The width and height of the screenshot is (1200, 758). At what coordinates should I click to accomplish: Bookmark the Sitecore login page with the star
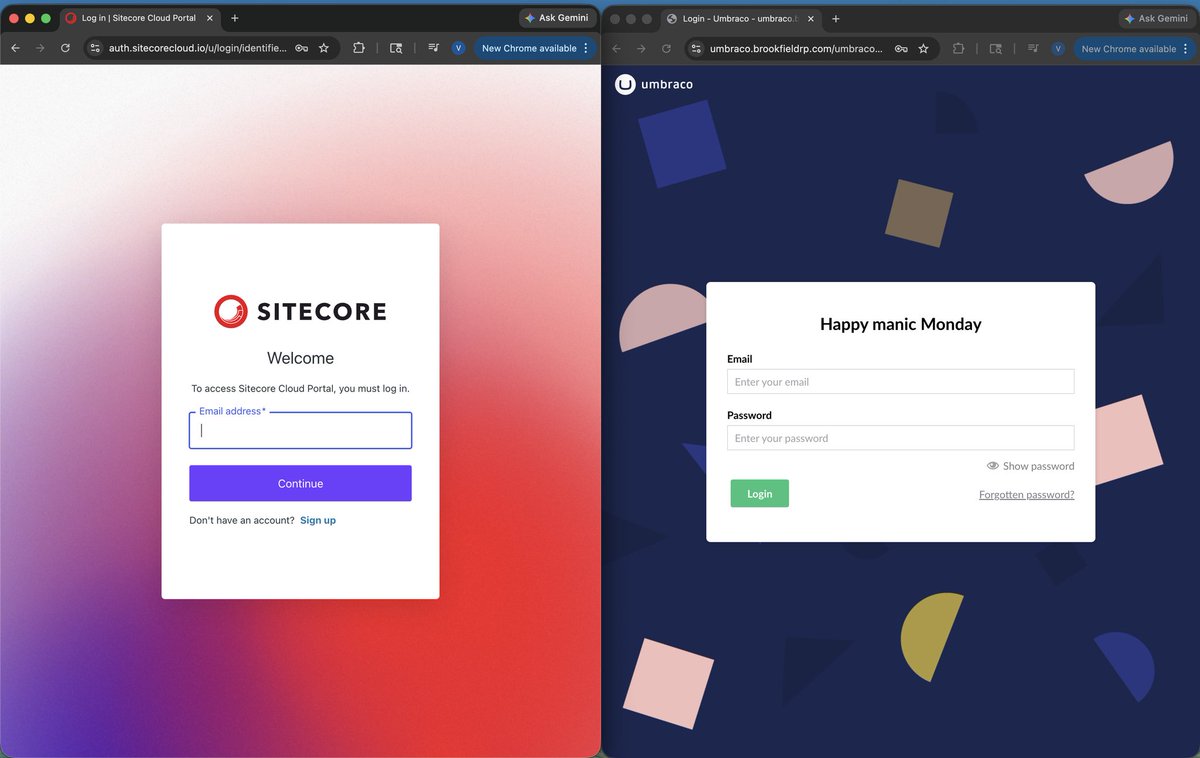click(324, 48)
